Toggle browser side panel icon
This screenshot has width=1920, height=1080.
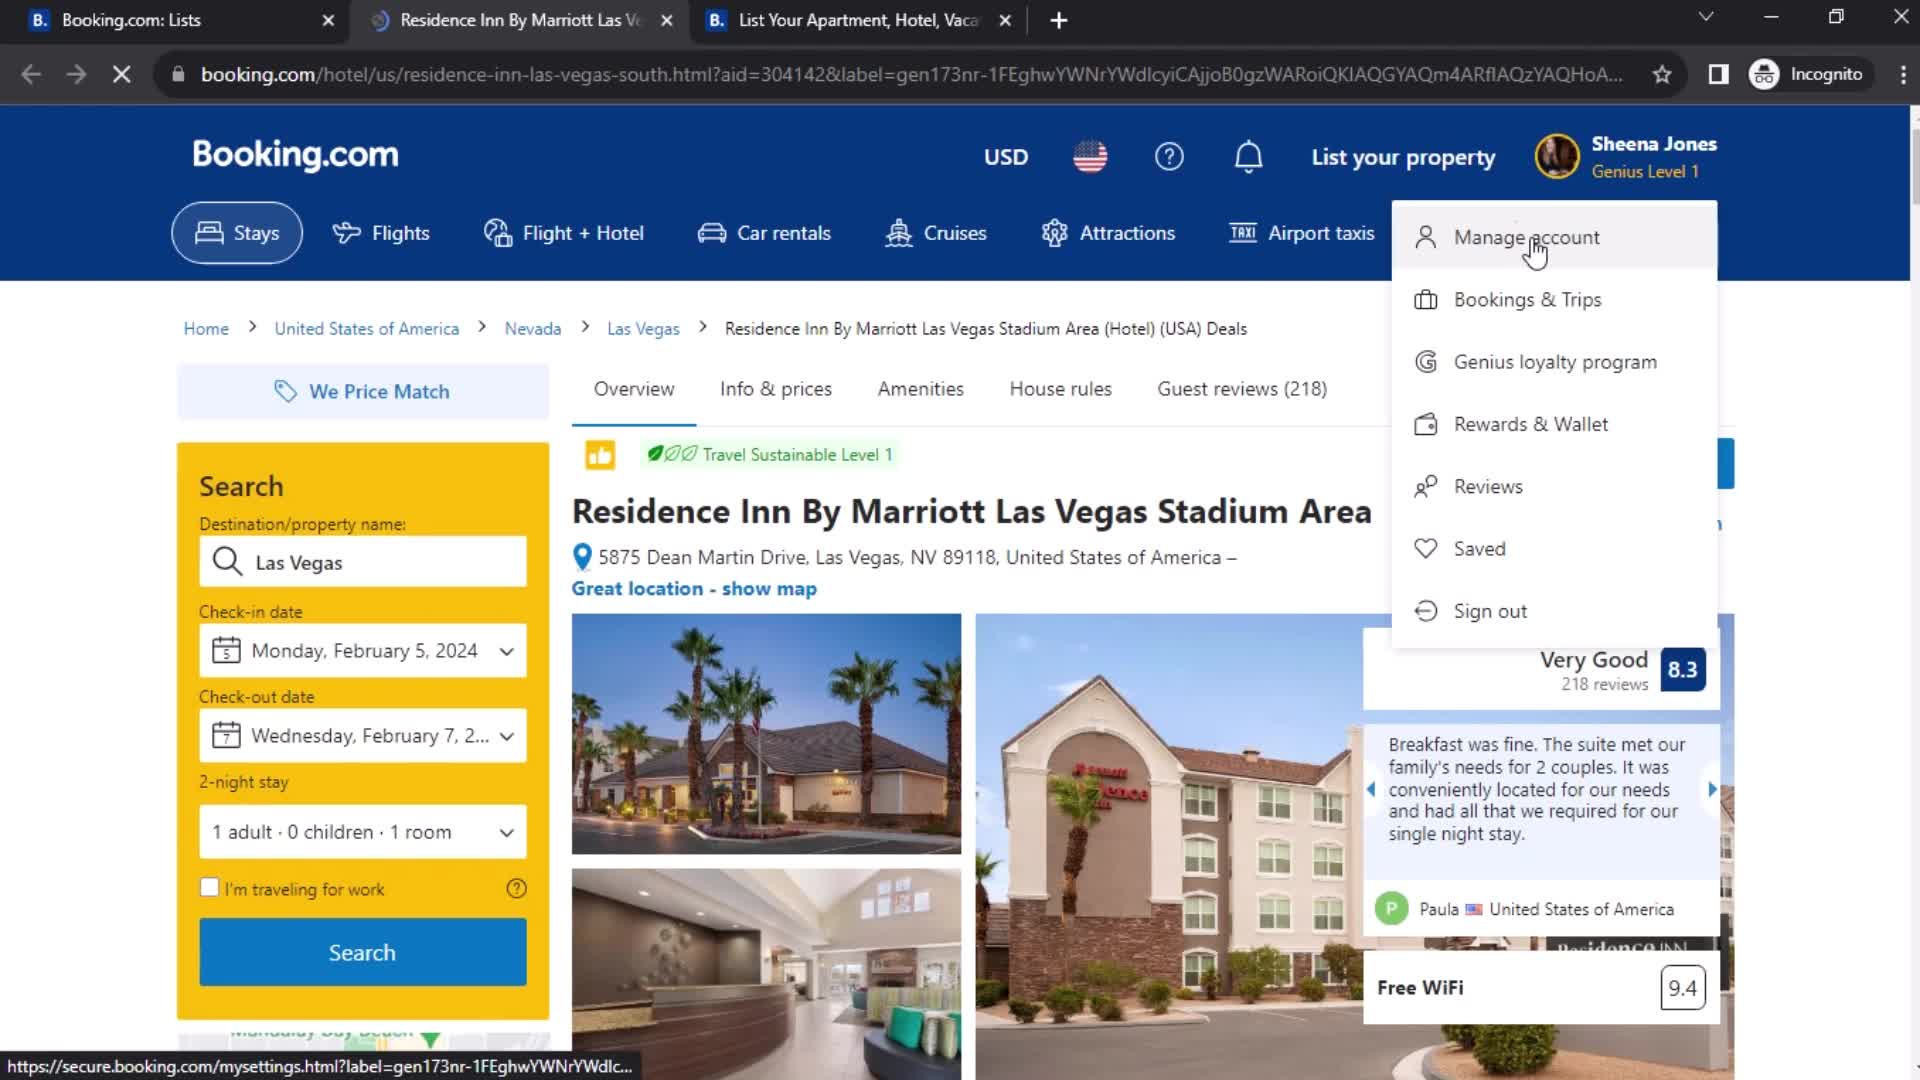1718,74
